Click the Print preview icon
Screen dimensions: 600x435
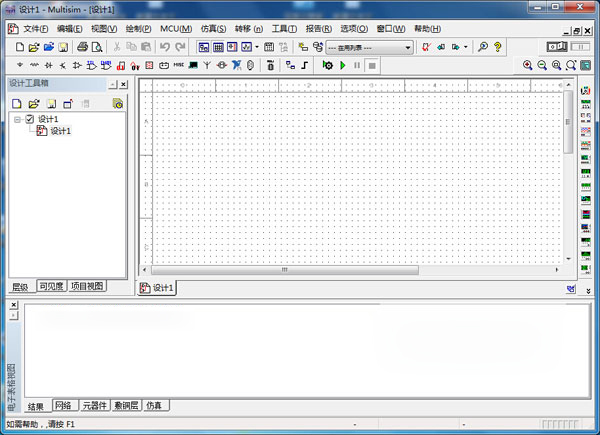[97, 47]
